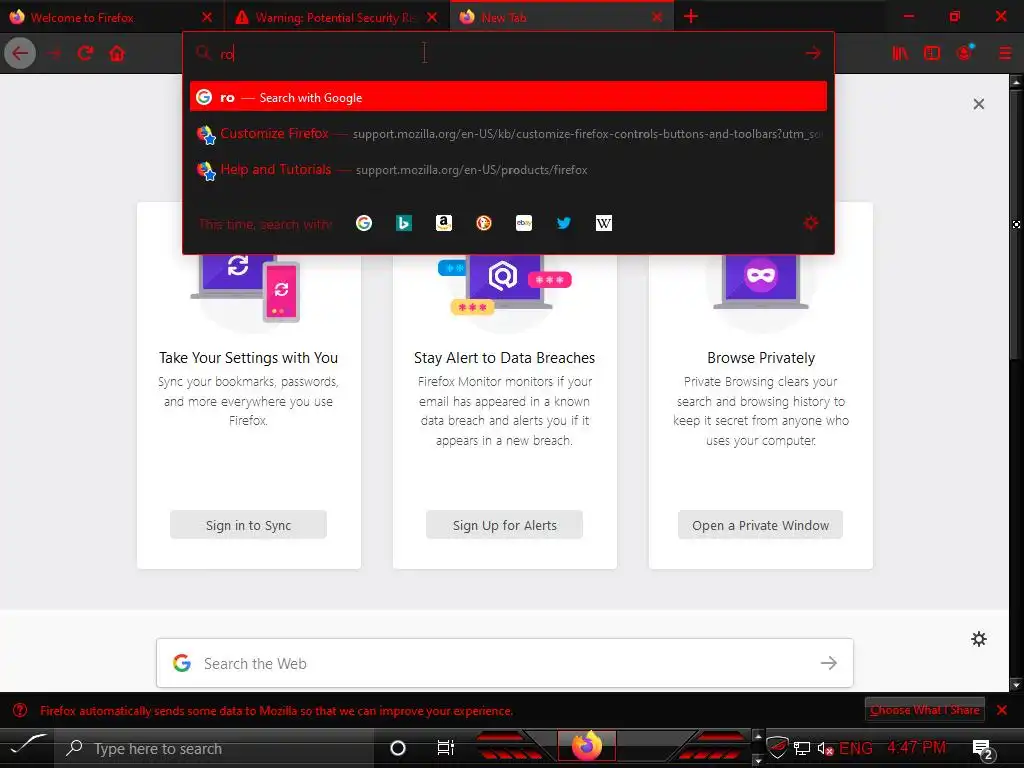Search this time with DuckDuckGo icon
Image resolution: width=1024 pixels, height=768 pixels.
tap(484, 223)
